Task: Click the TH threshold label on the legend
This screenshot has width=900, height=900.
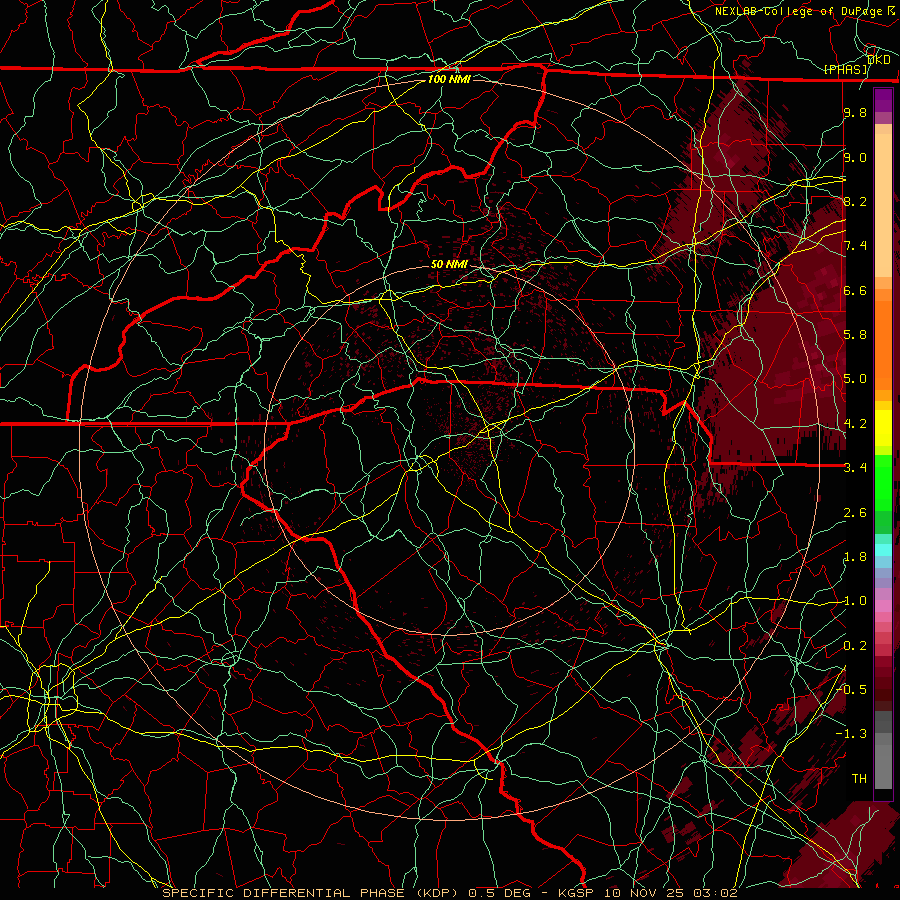Action: (859, 778)
